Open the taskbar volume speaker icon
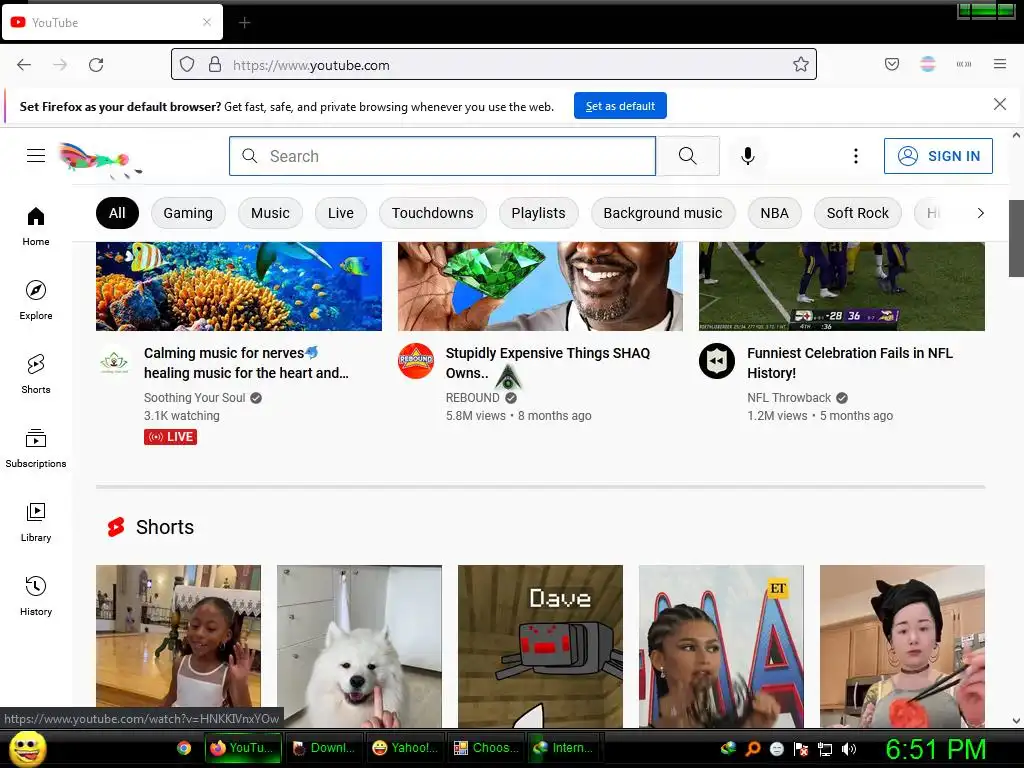The height and width of the screenshot is (768, 1024). pos(849,749)
